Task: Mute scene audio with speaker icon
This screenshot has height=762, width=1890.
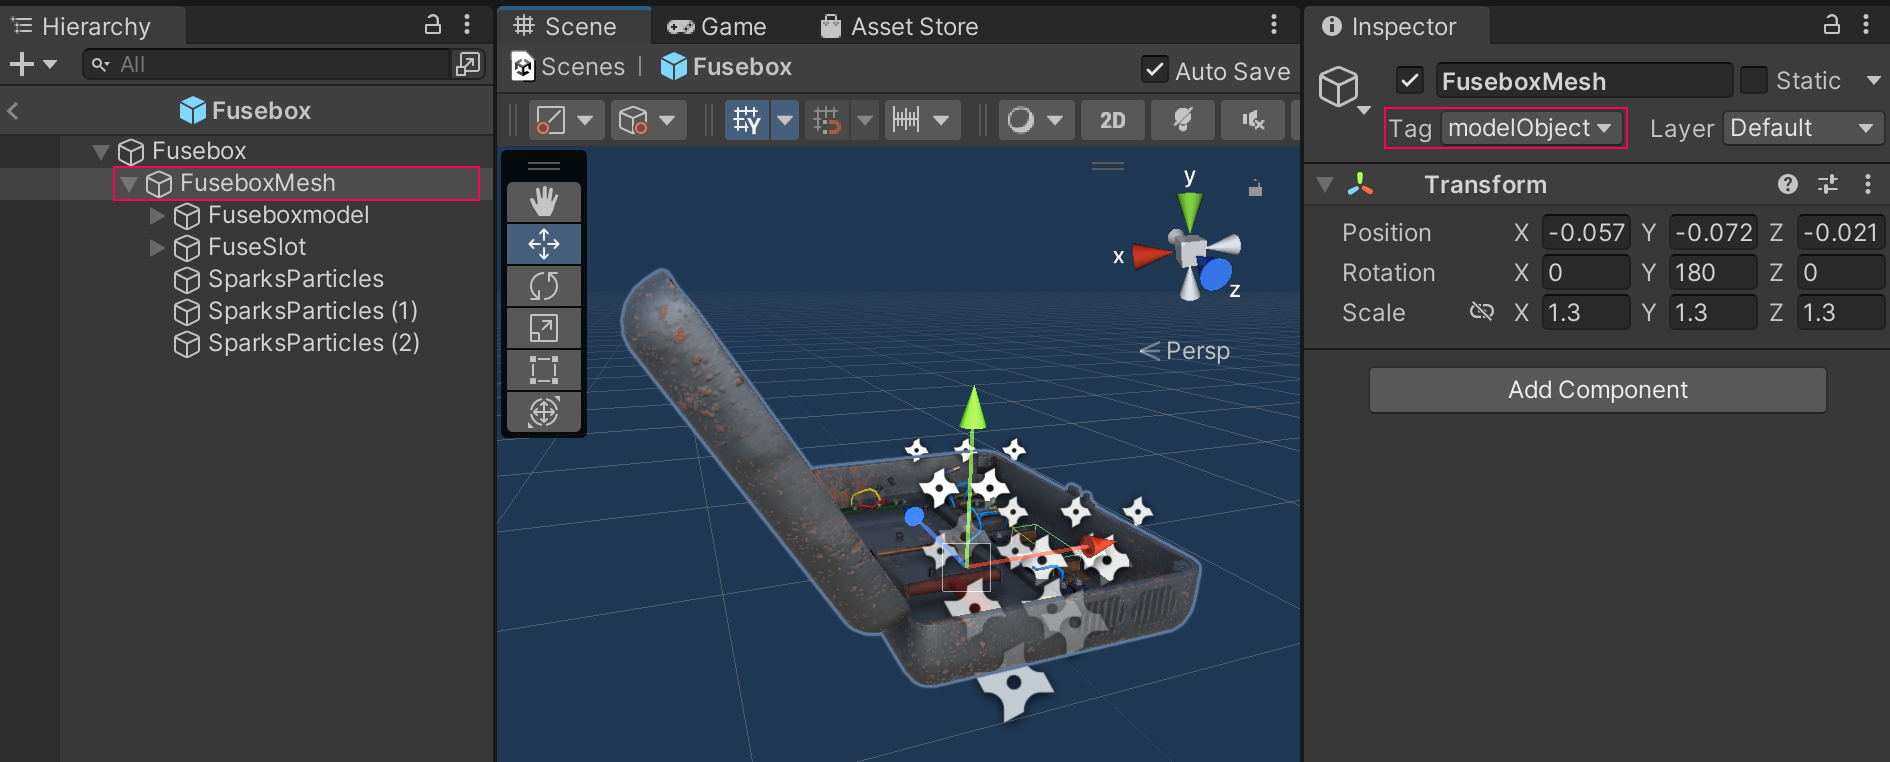Action: click(1252, 121)
